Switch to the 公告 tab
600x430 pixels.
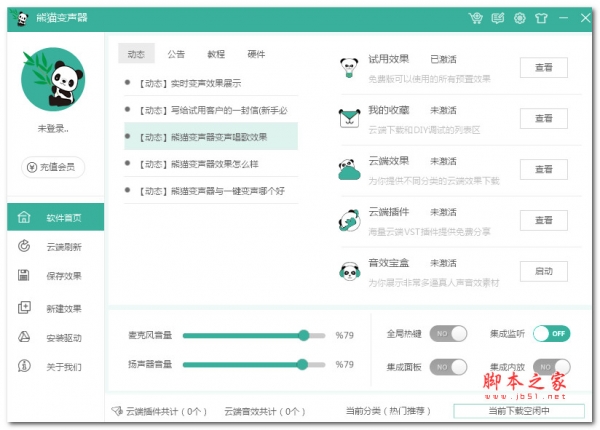point(176,54)
